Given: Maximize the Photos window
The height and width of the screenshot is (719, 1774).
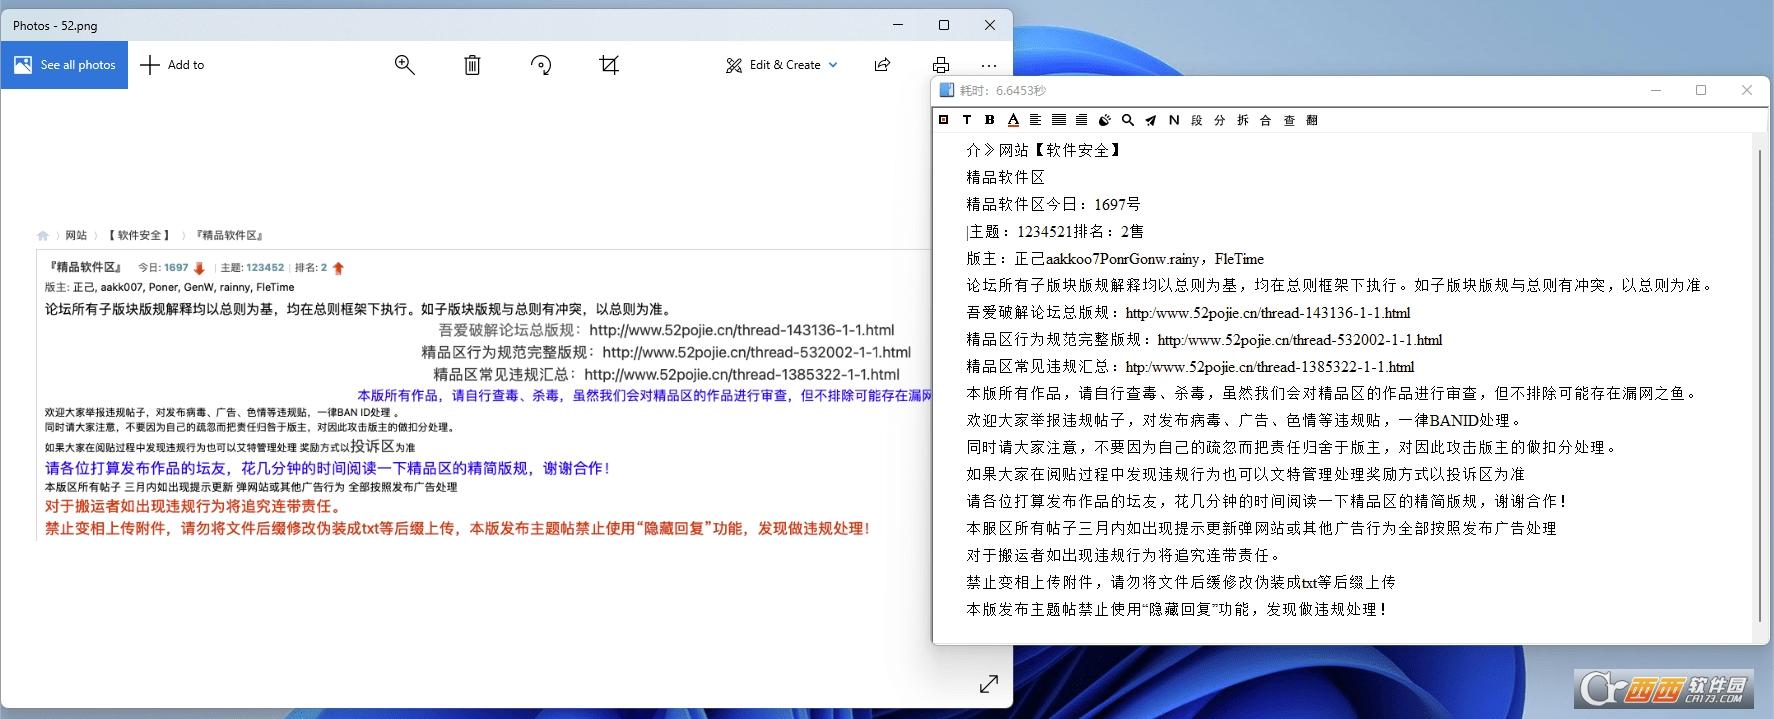Looking at the screenshot, I should pos(944,25).
